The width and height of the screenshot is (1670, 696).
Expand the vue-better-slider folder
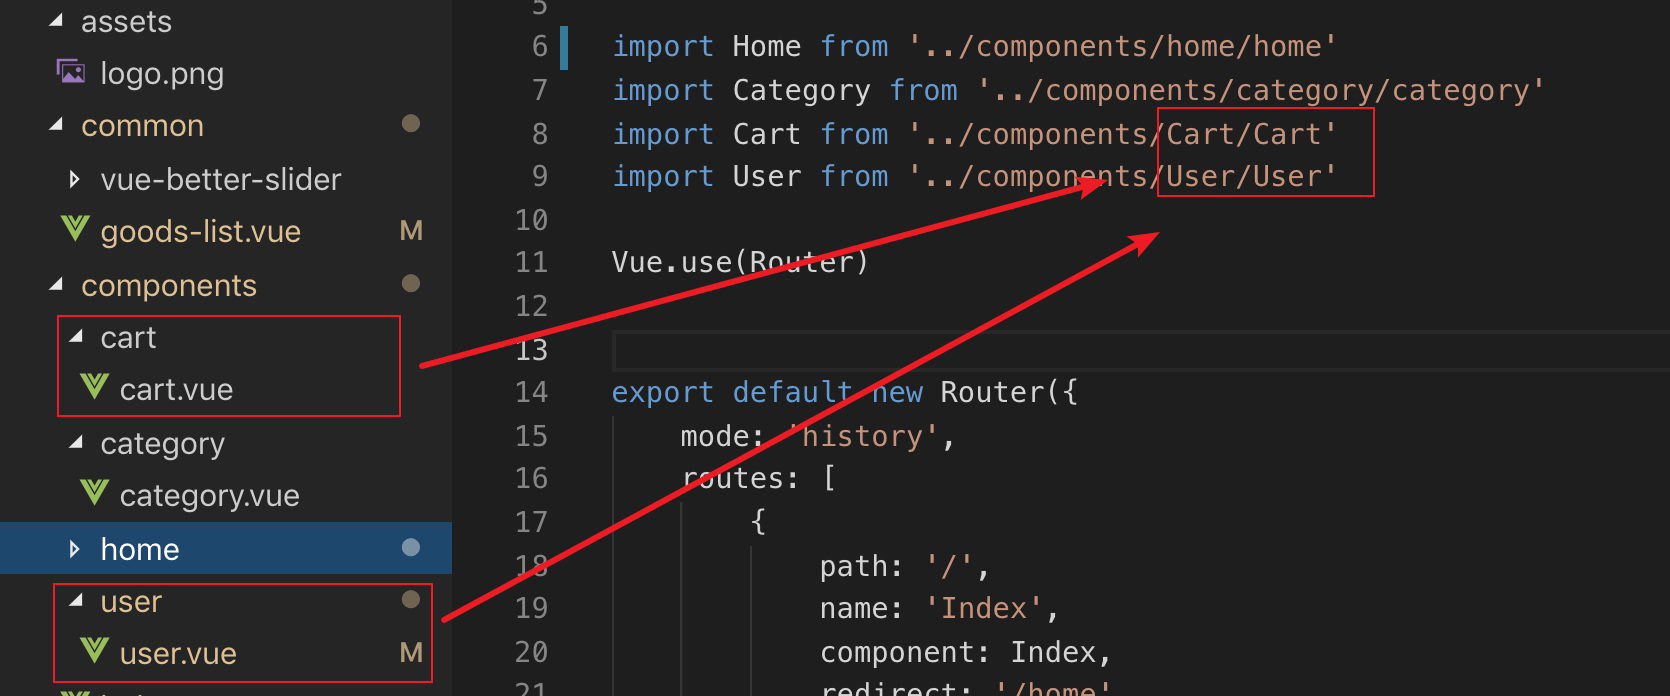75,179
